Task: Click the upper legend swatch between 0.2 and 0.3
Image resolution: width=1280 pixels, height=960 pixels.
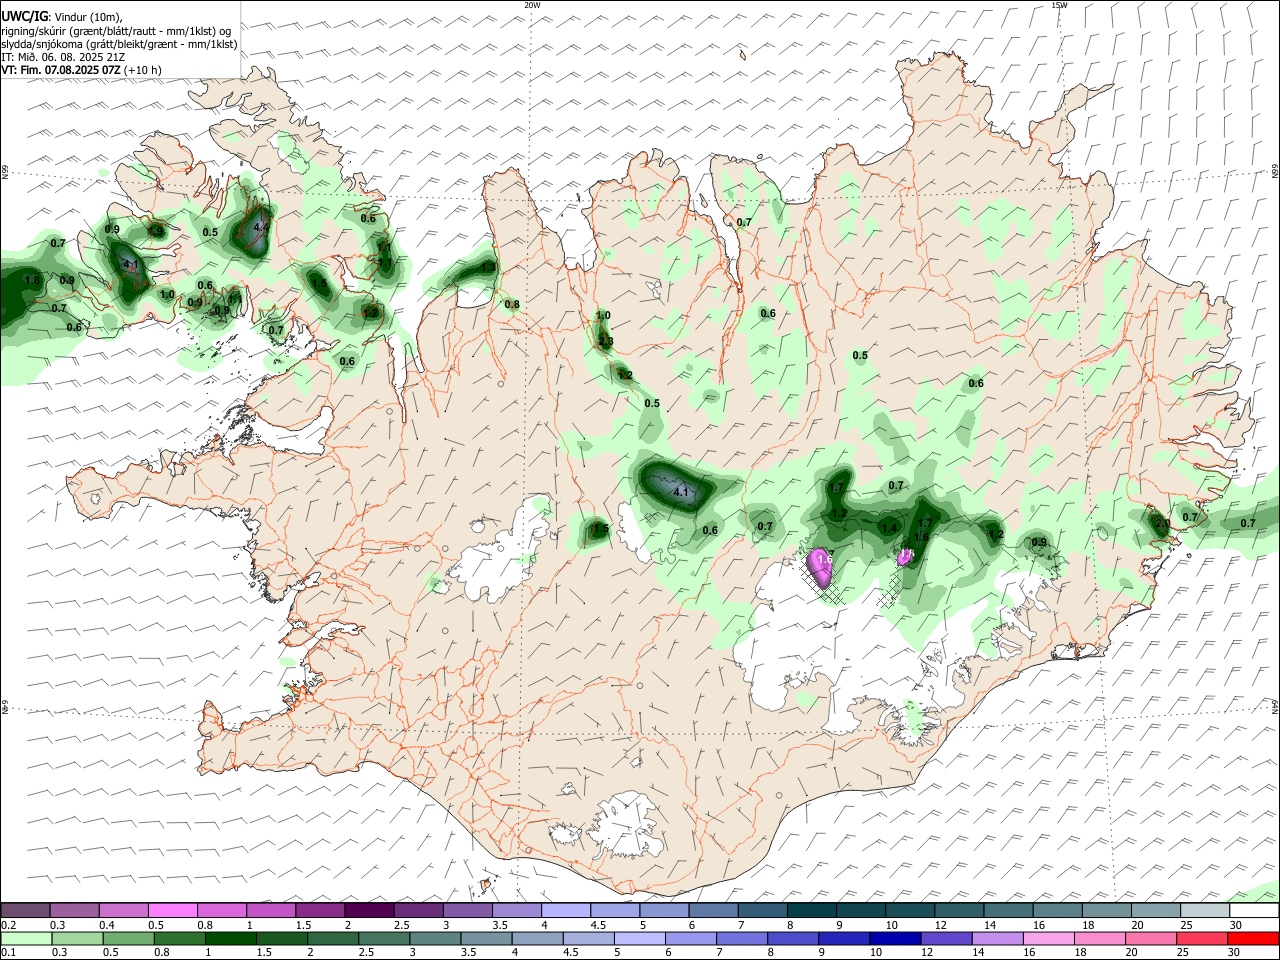Action: coord(26,910)
